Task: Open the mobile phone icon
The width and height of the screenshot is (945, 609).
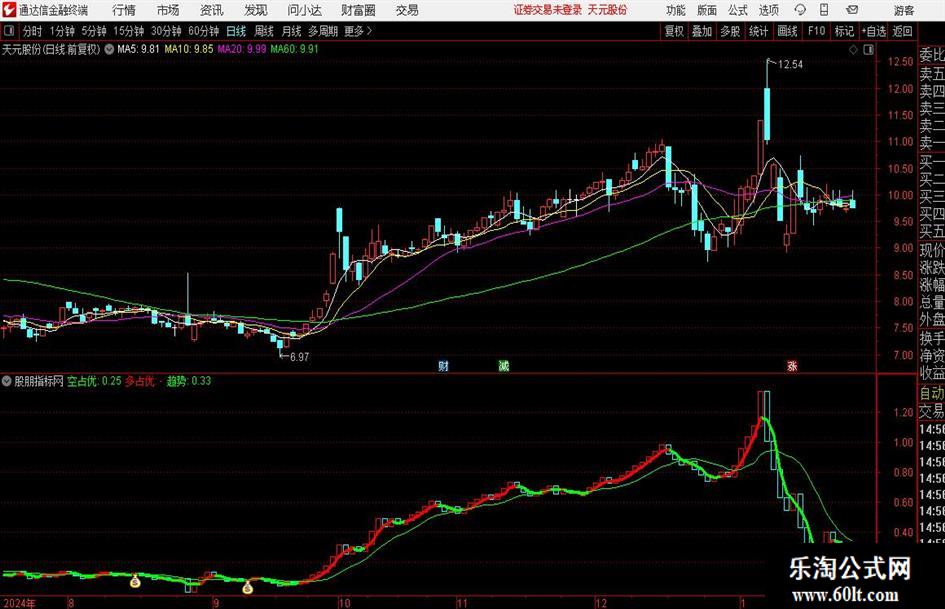Action: point(824,10)
